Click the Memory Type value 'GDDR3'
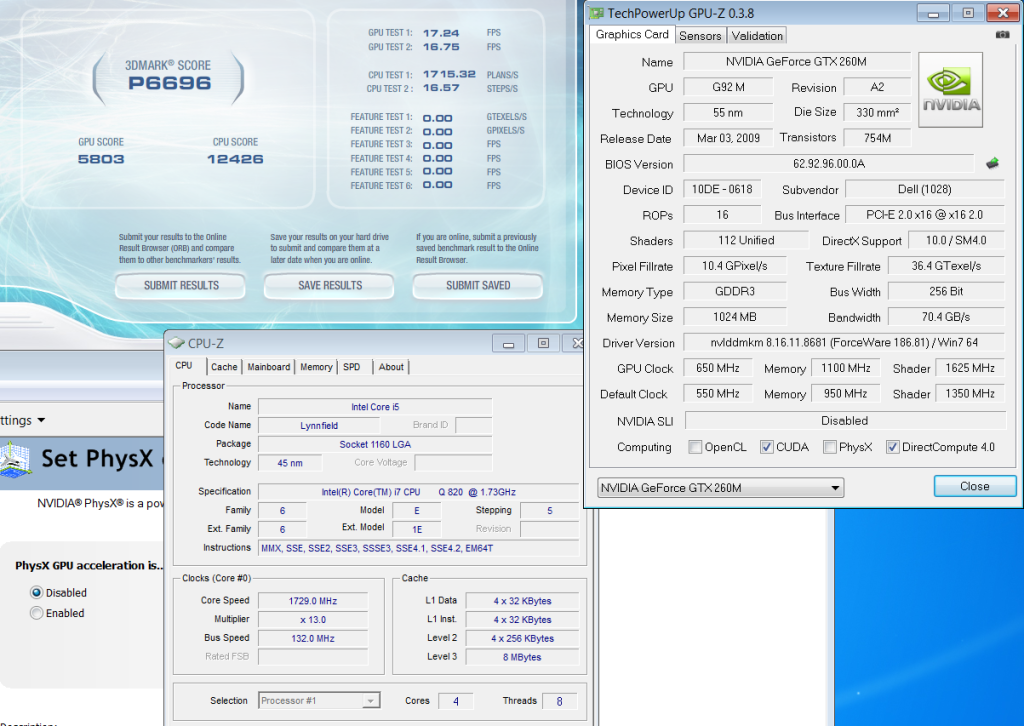 pyautogui.click(x=735, y=291)
